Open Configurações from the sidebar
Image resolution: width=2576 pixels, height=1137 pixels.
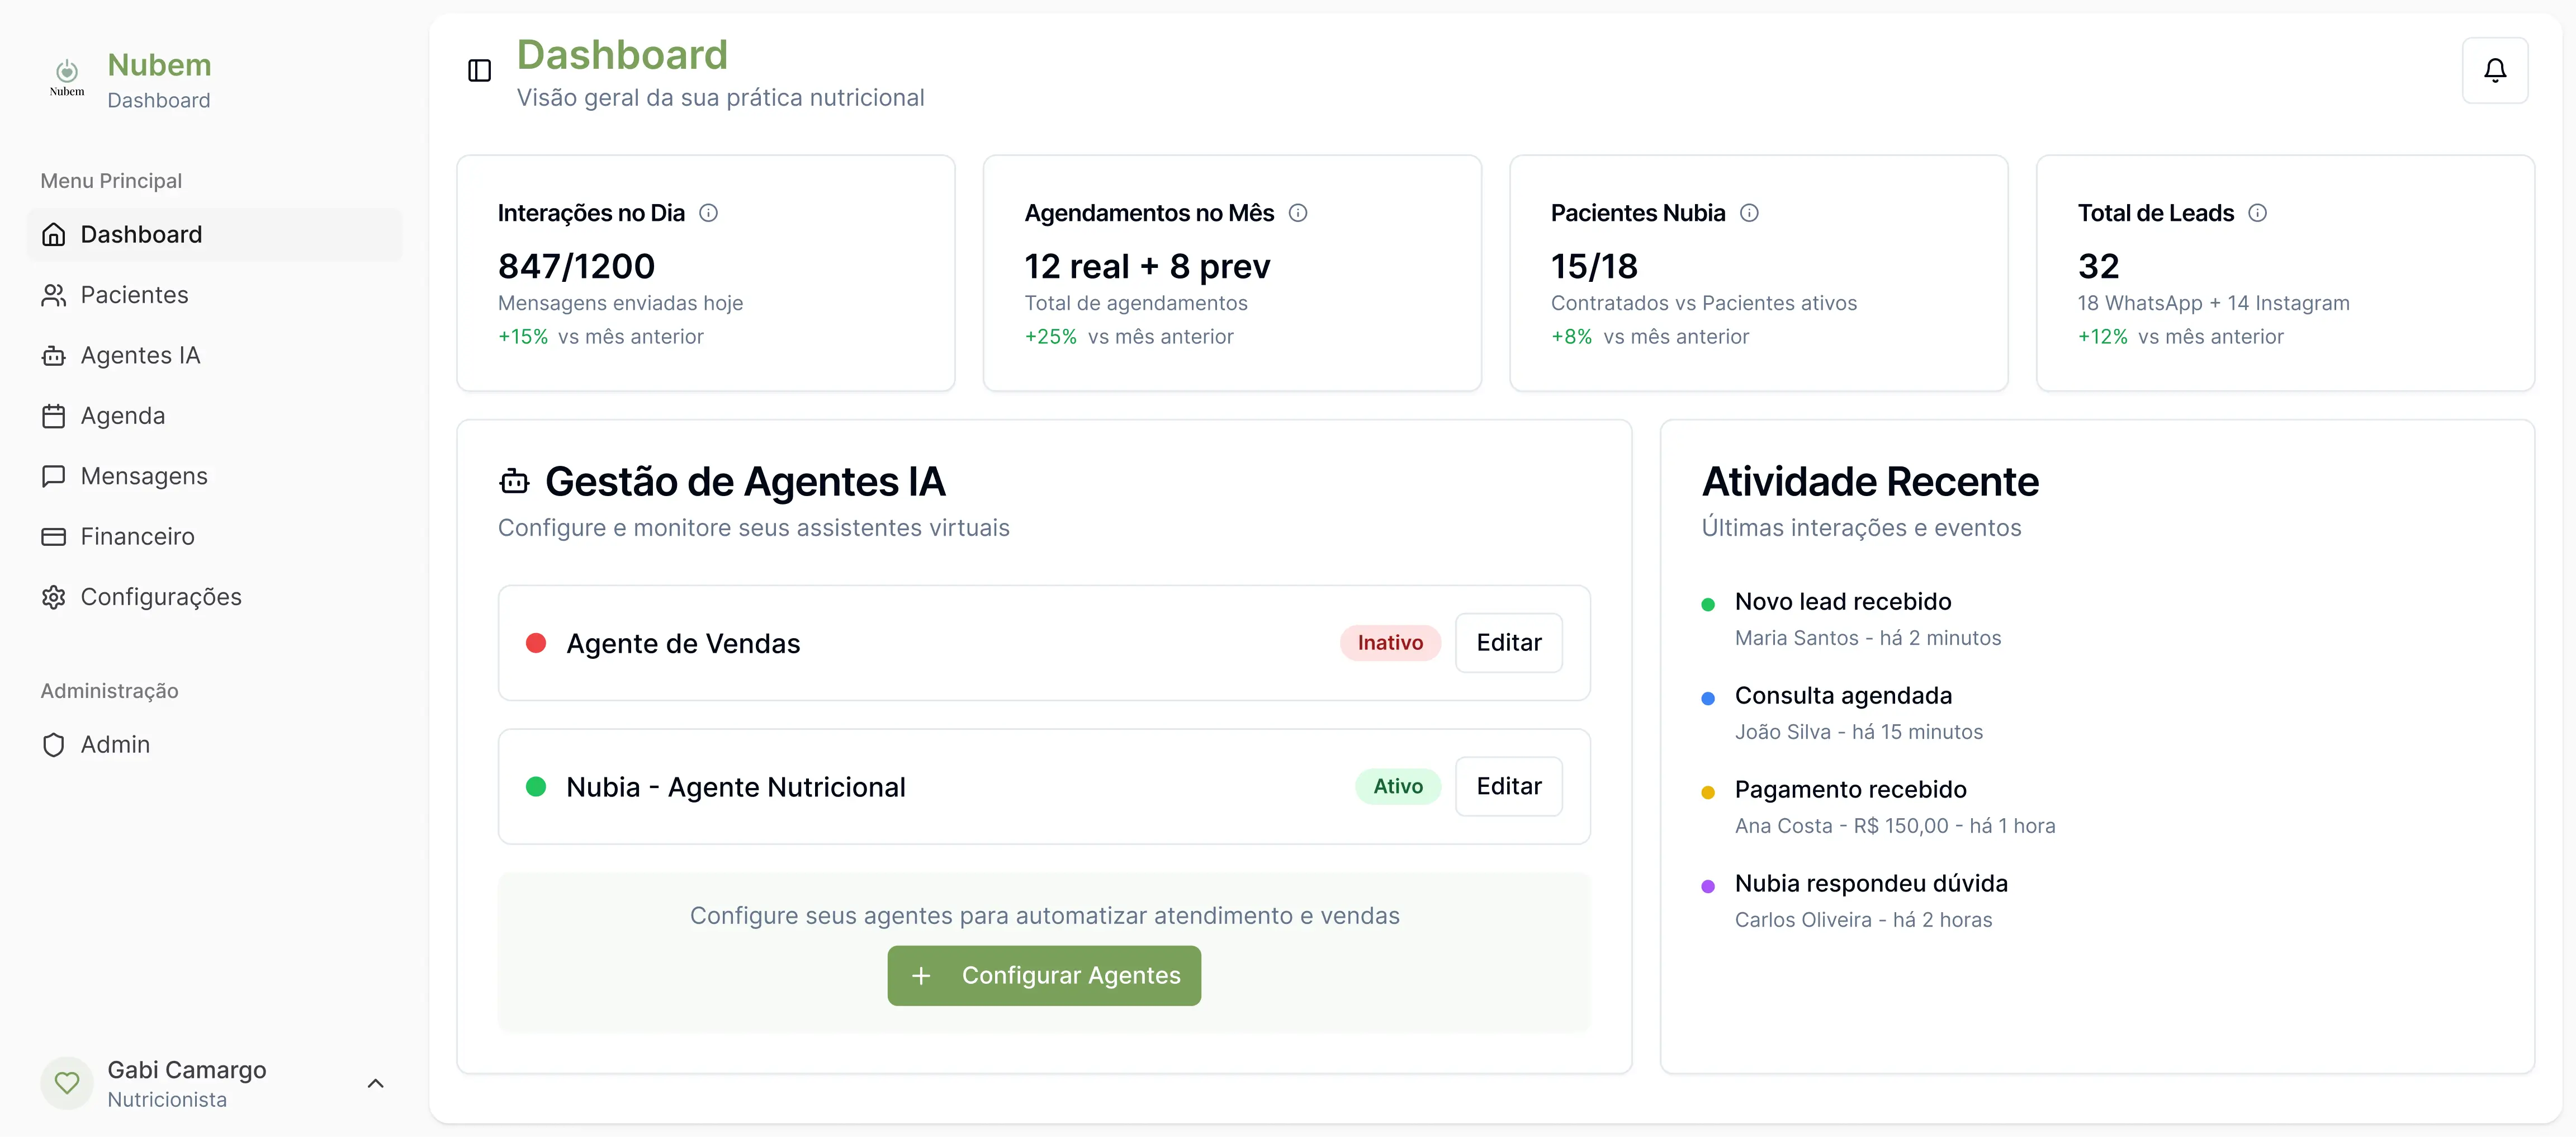(160, 597)
